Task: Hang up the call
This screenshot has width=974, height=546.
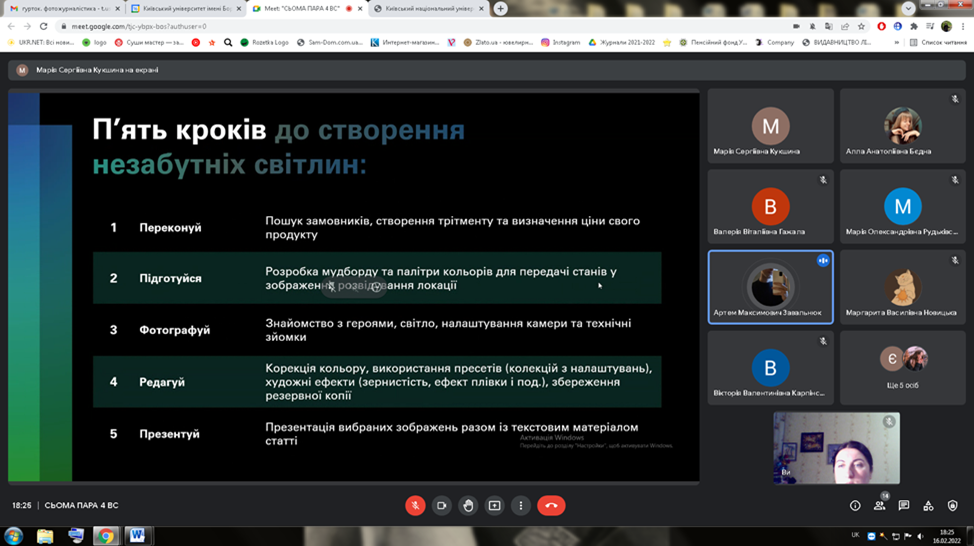Action: pyautogui.click(x=551, y=506)
